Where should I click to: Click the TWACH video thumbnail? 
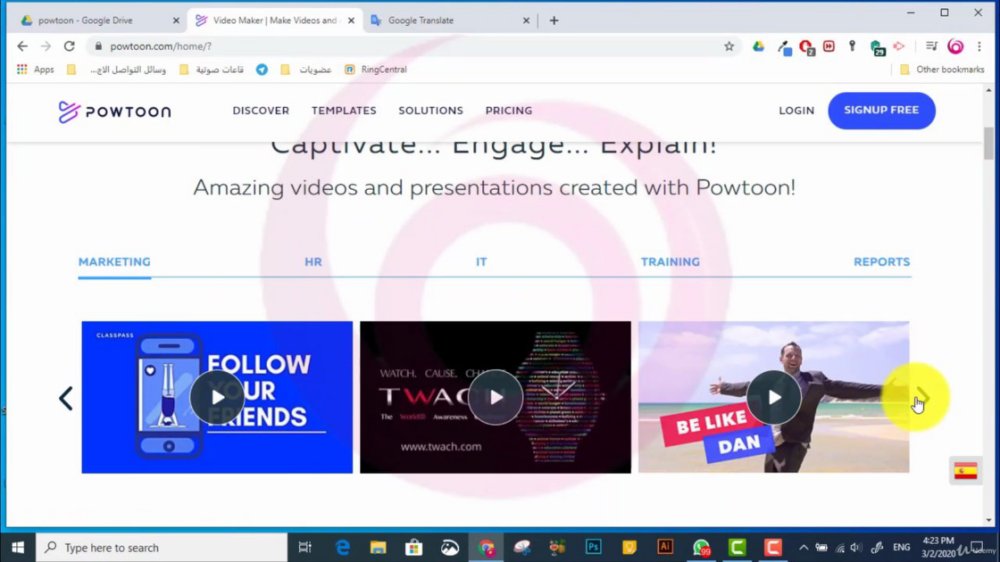tap(496, 397)
